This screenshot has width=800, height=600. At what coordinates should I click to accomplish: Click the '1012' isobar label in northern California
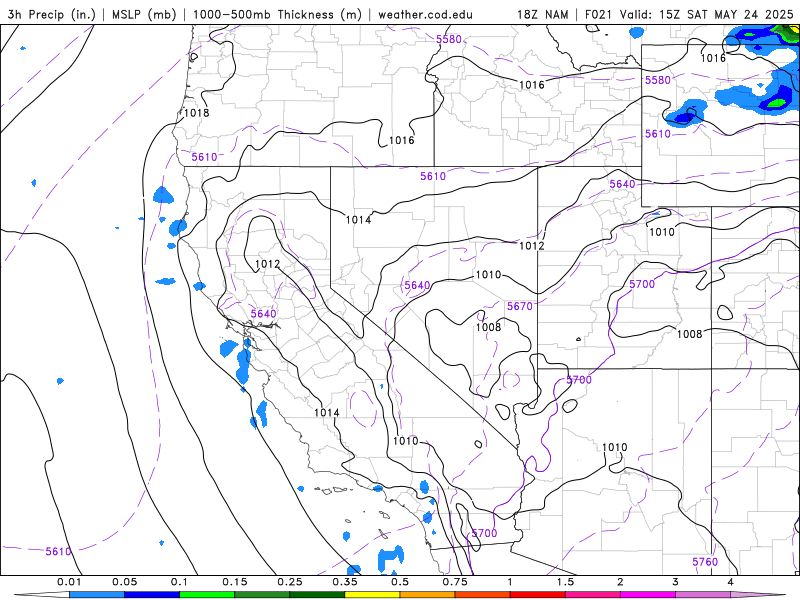click(267, 264)
